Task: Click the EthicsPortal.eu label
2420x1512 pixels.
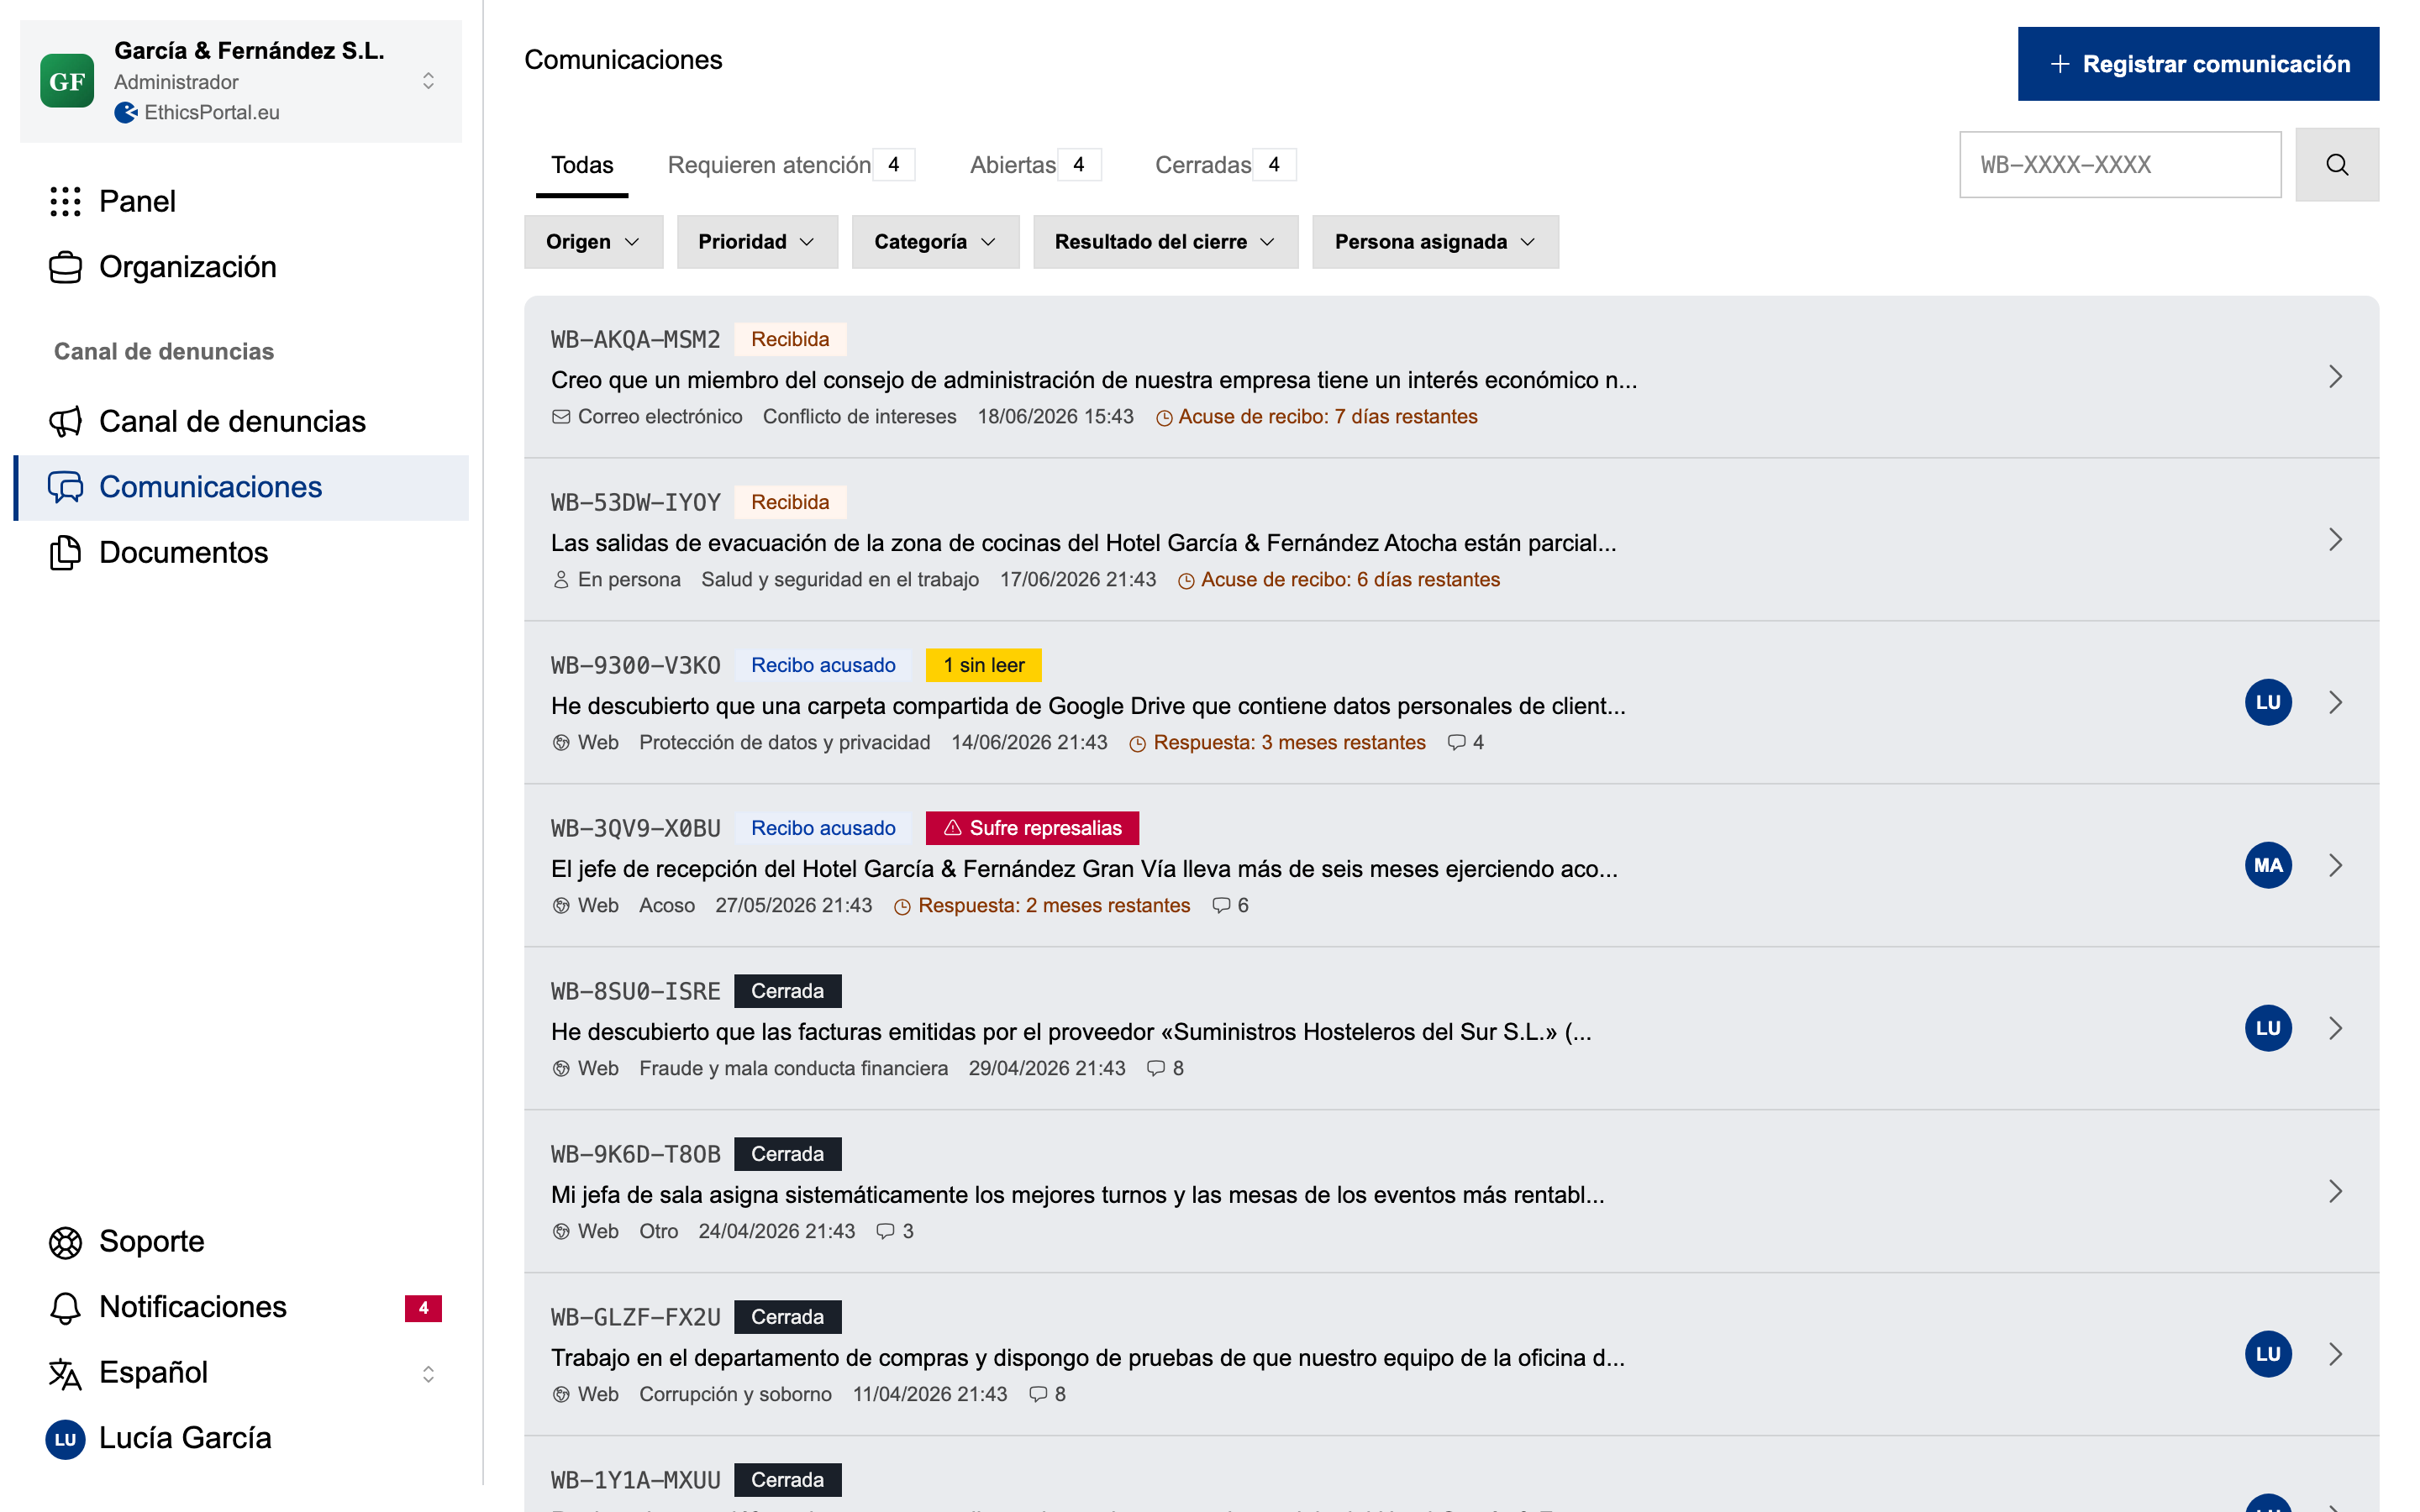Action: [211, 113]
